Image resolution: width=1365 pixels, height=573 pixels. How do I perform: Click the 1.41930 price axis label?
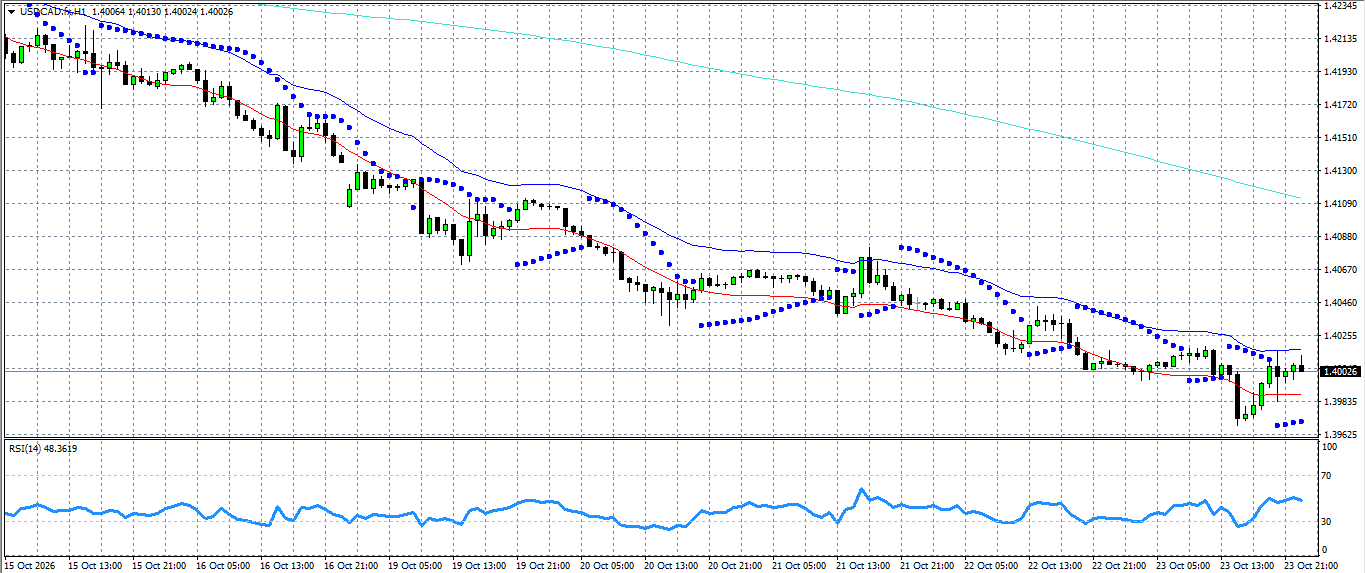pos(1339,72)
